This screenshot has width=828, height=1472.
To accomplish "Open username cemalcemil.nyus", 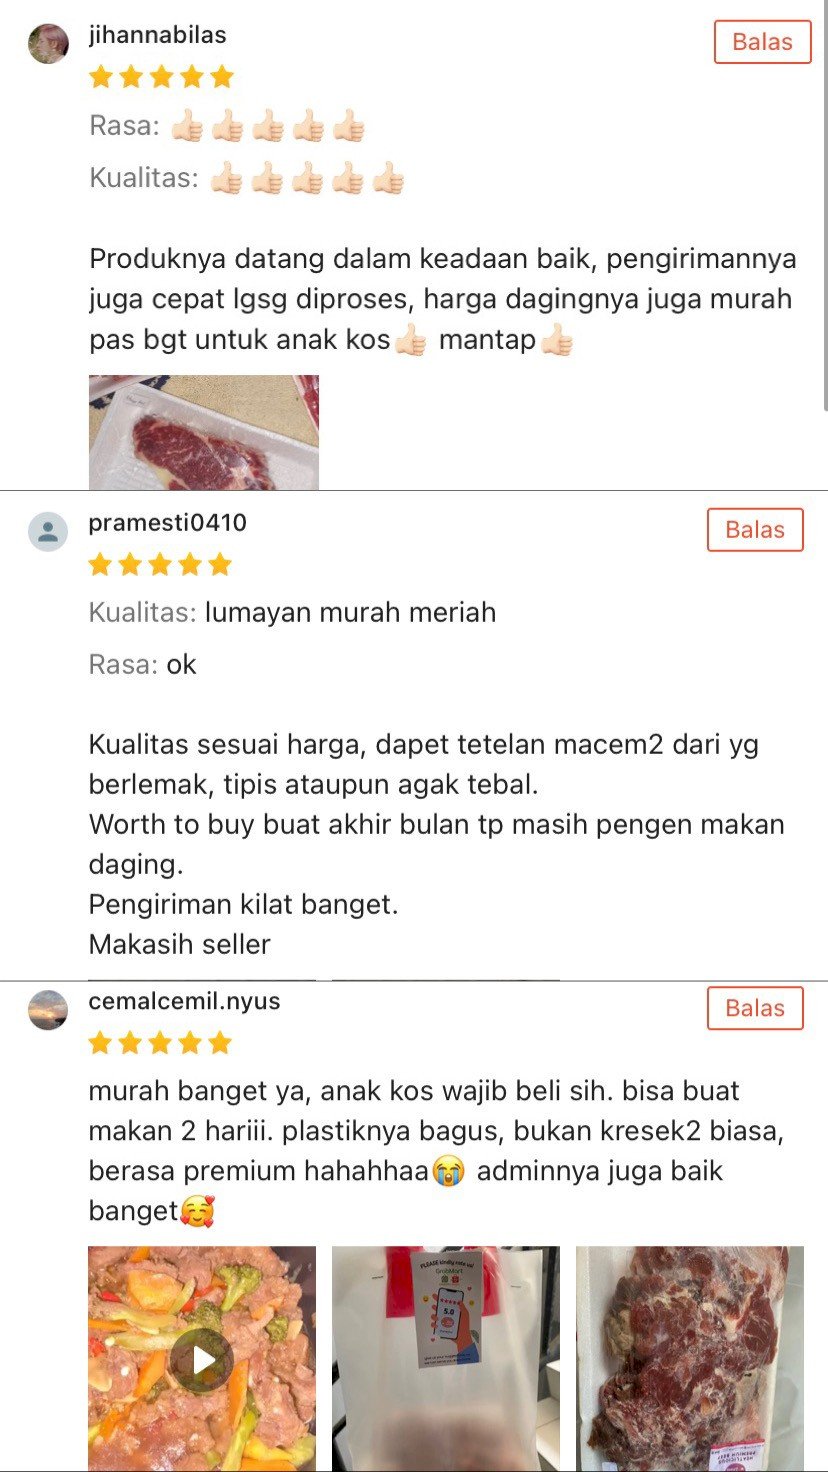I will click(185, 1002).
